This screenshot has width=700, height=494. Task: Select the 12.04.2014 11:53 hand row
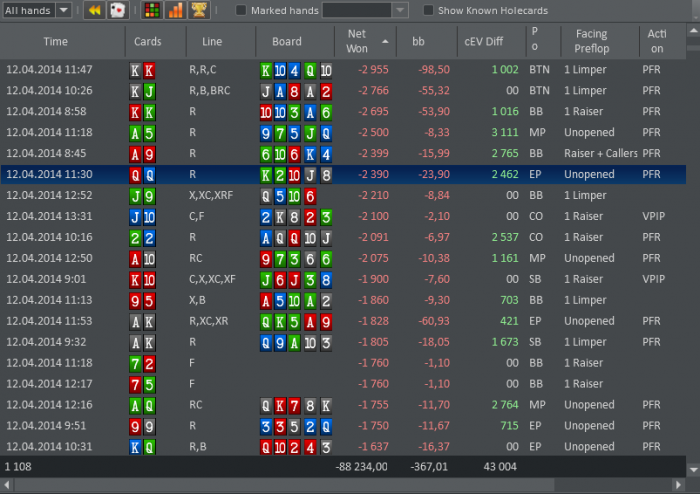pos(343,321)
